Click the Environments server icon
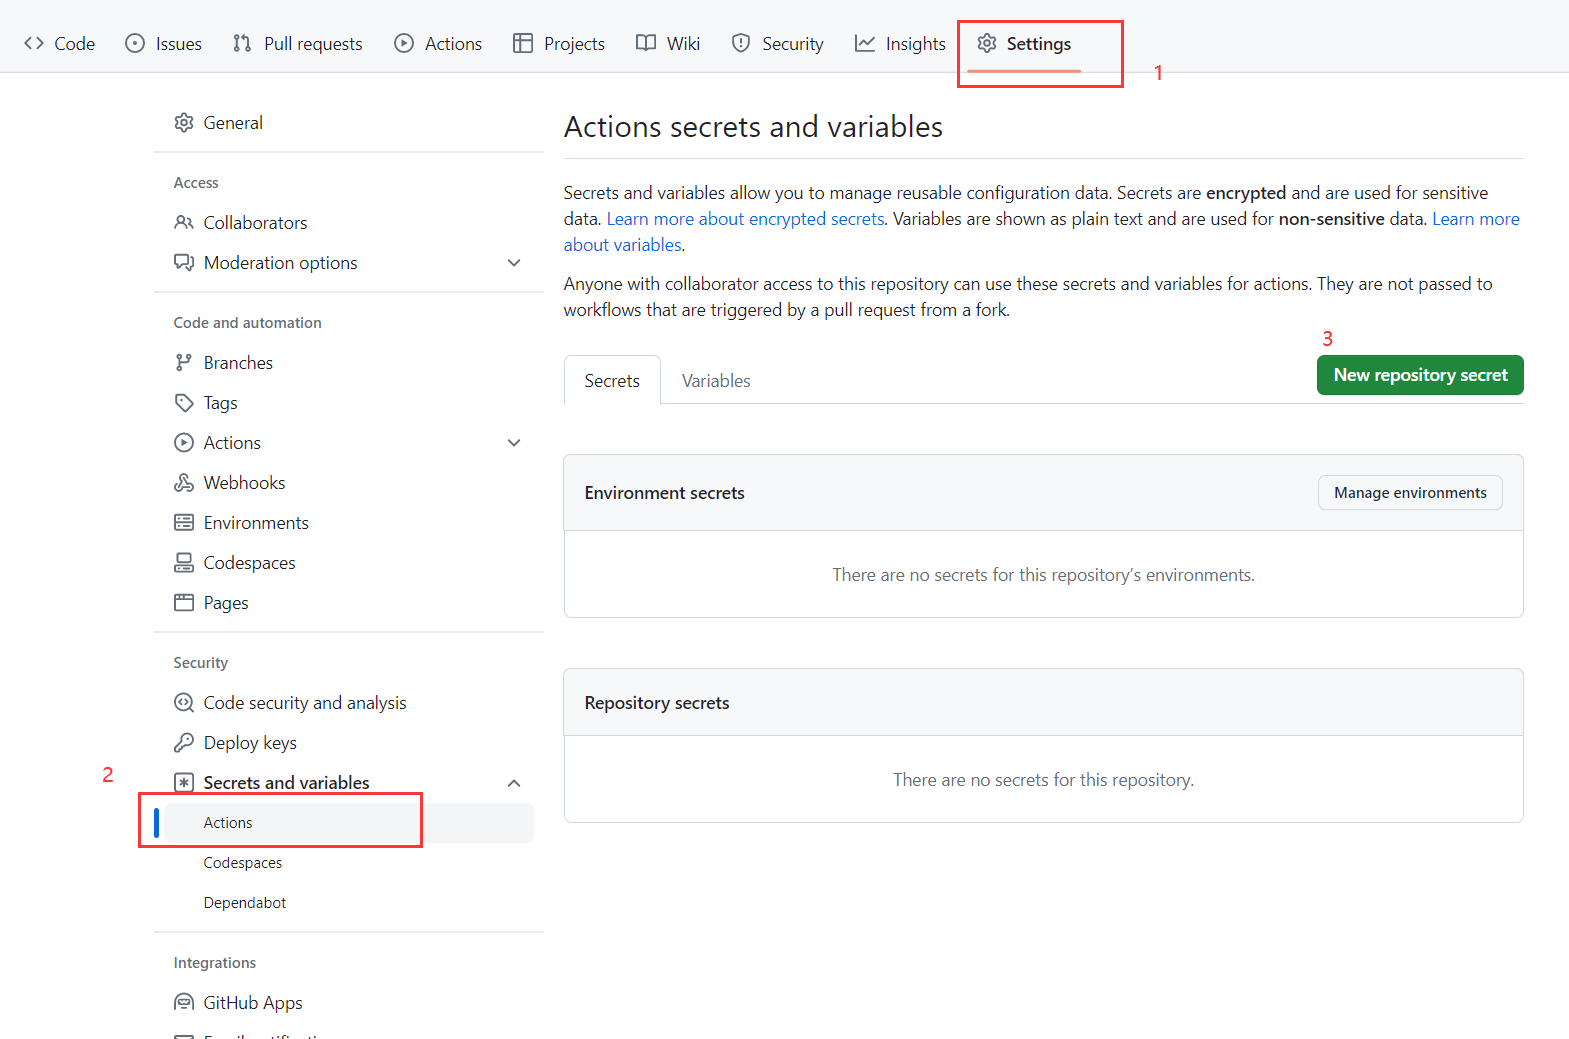The height and width of the screenshot is (1039, 1569). [184, 522]
